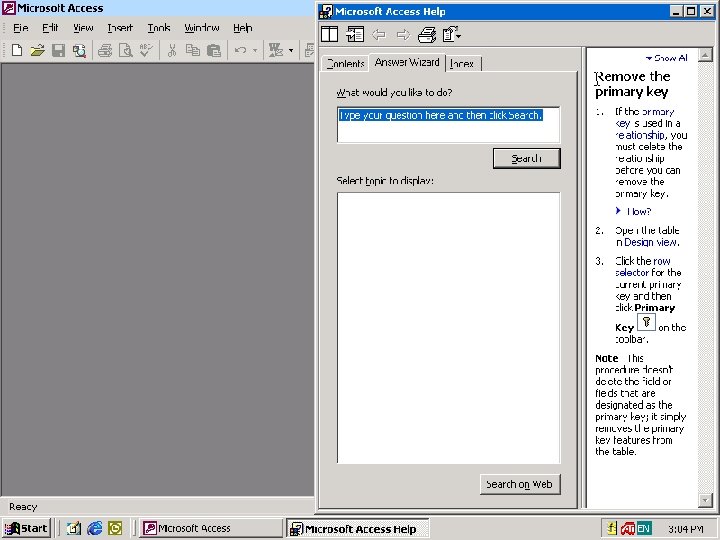Click the Back arrow in Help toolbar
The width and height of the screenshot is (720, 540).
[379, 34]
